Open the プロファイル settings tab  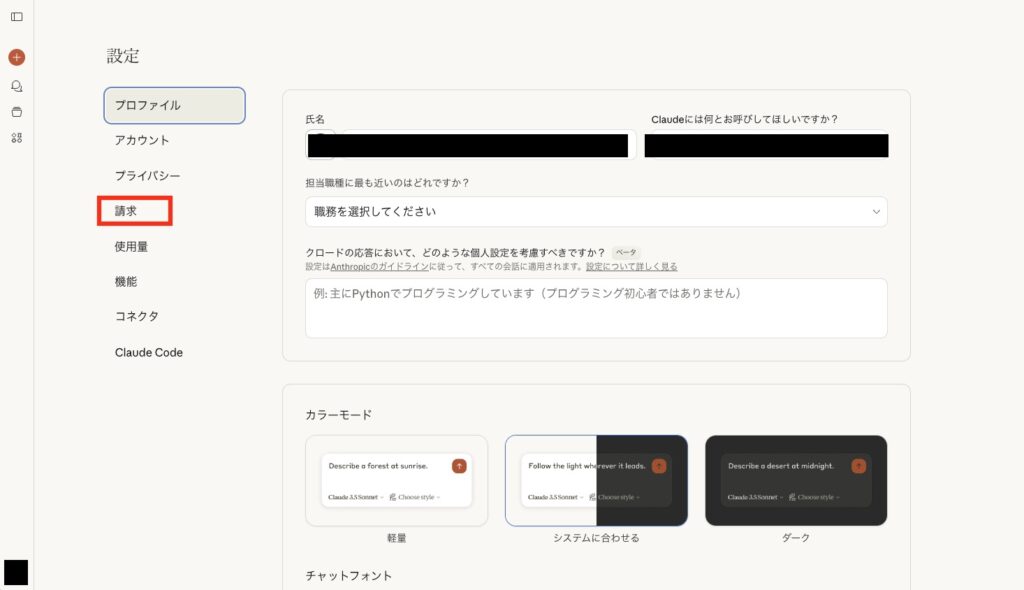tap(174, 105)
